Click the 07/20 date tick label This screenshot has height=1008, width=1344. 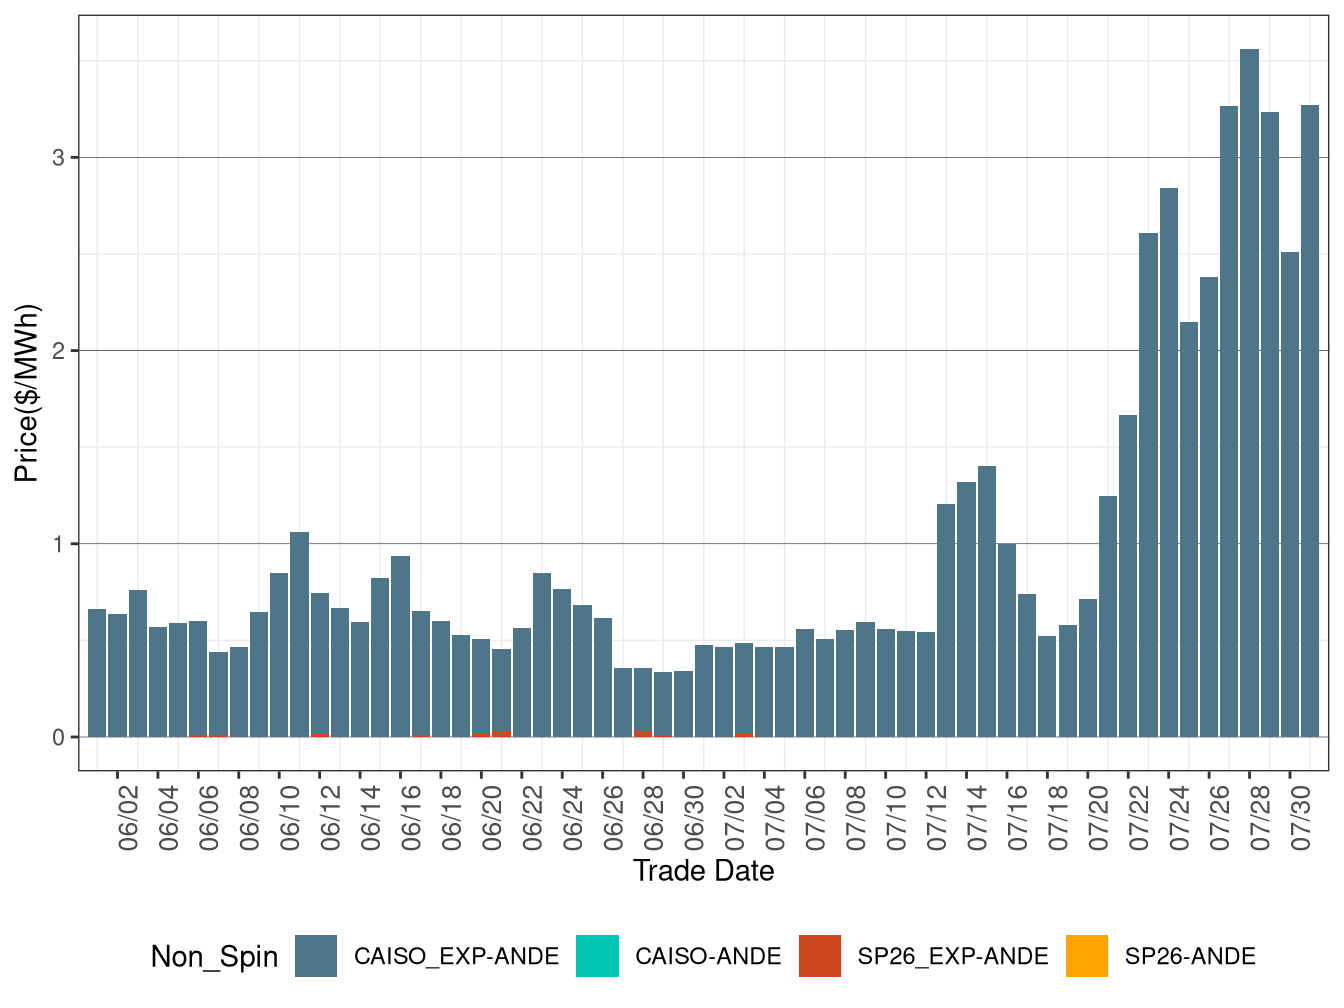tap(1099, 818)
